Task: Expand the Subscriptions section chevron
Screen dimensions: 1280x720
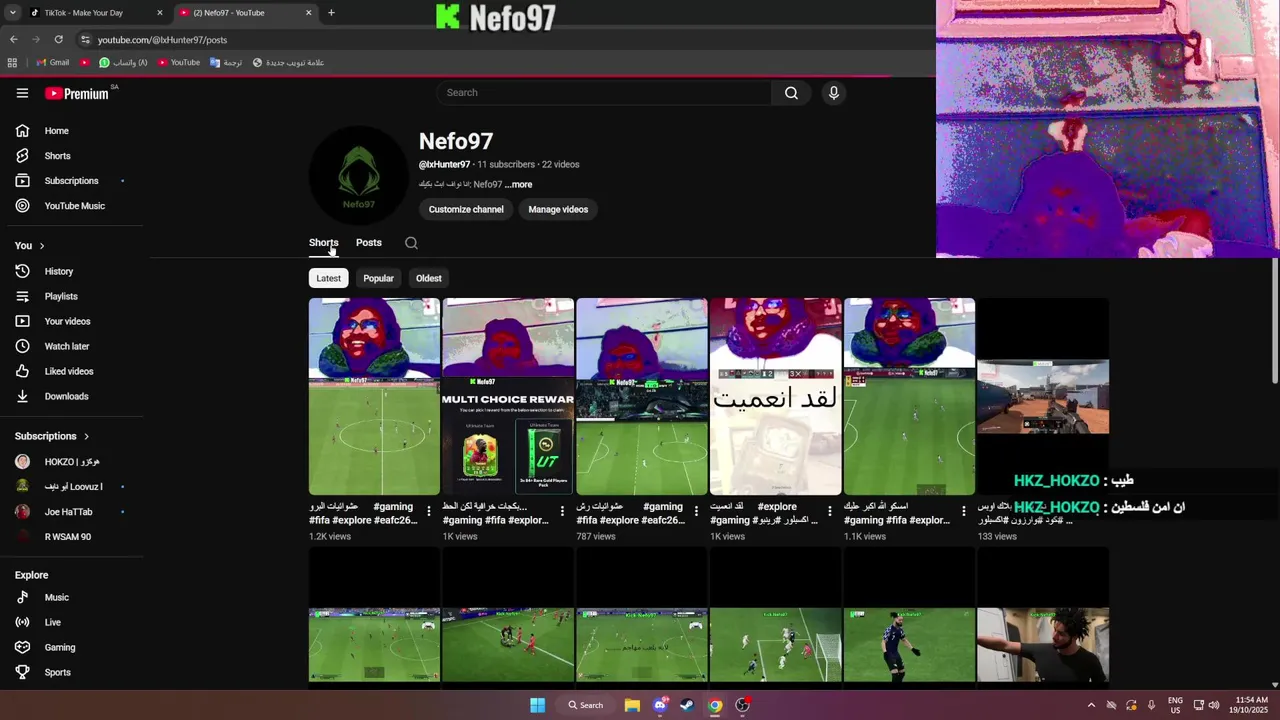Action: [86, 436]
